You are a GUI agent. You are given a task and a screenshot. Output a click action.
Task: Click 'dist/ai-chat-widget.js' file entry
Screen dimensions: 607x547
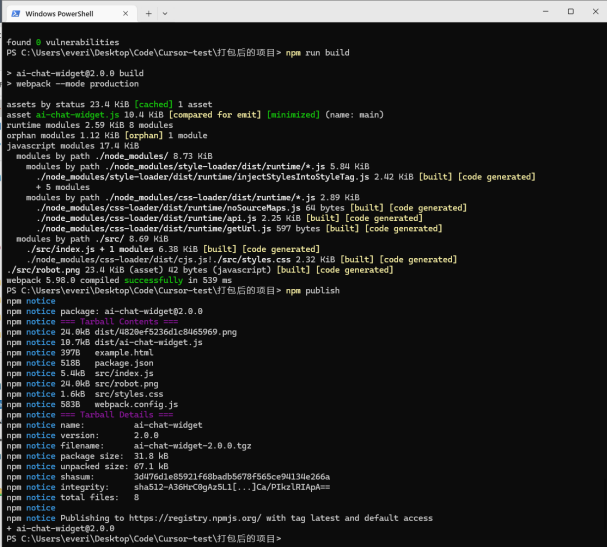point(148,342)
